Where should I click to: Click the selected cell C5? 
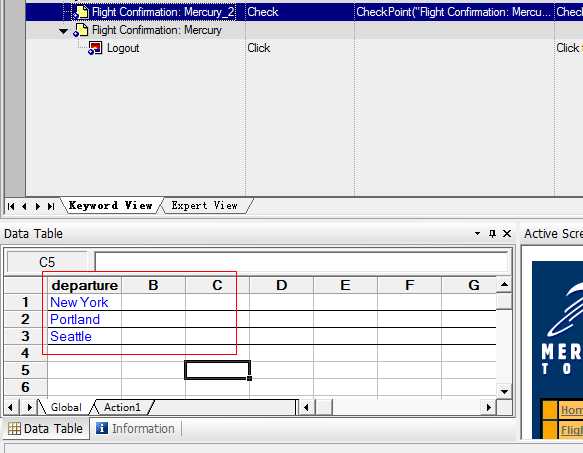pyautogui.click(x=218, y=370)
